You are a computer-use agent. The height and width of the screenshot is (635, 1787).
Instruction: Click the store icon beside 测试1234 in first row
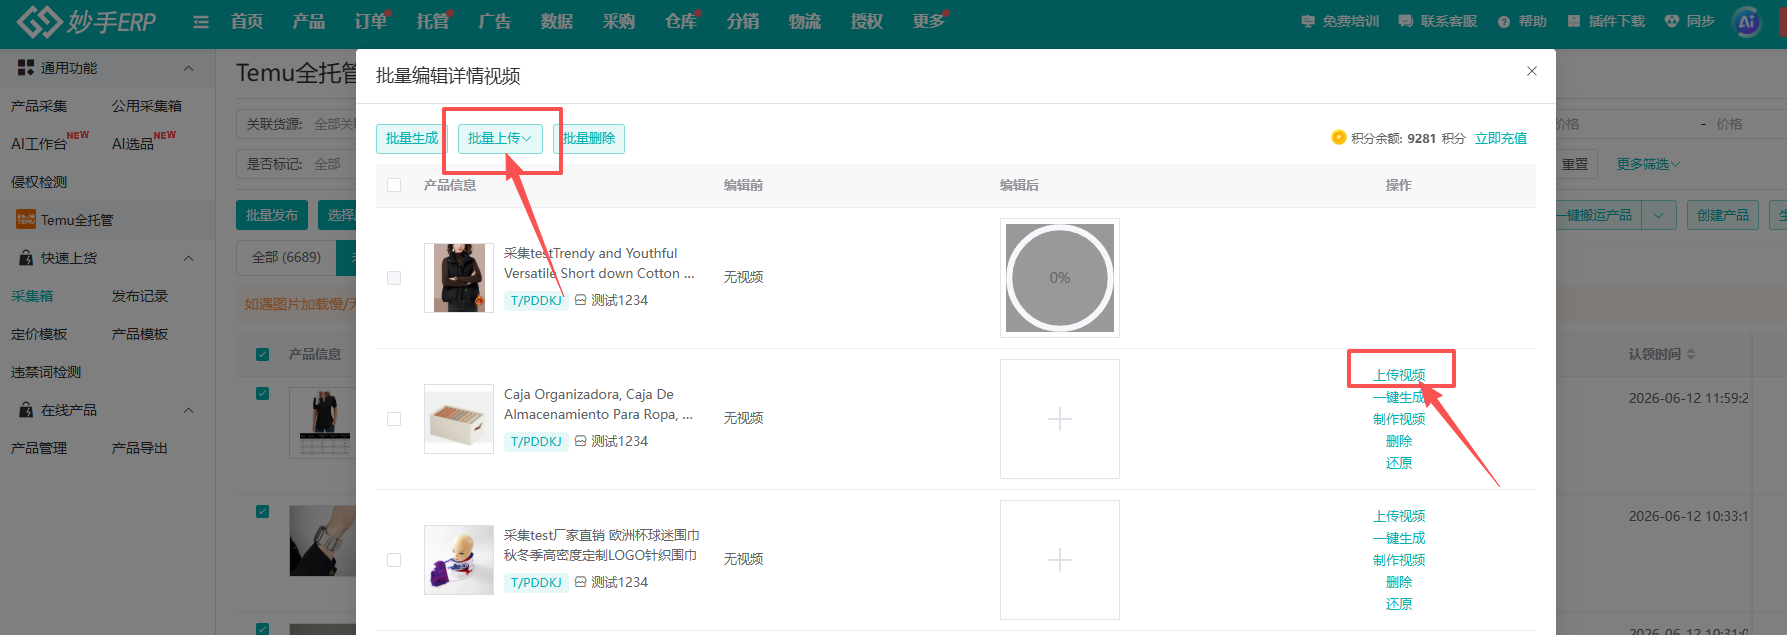click(581, 300)
